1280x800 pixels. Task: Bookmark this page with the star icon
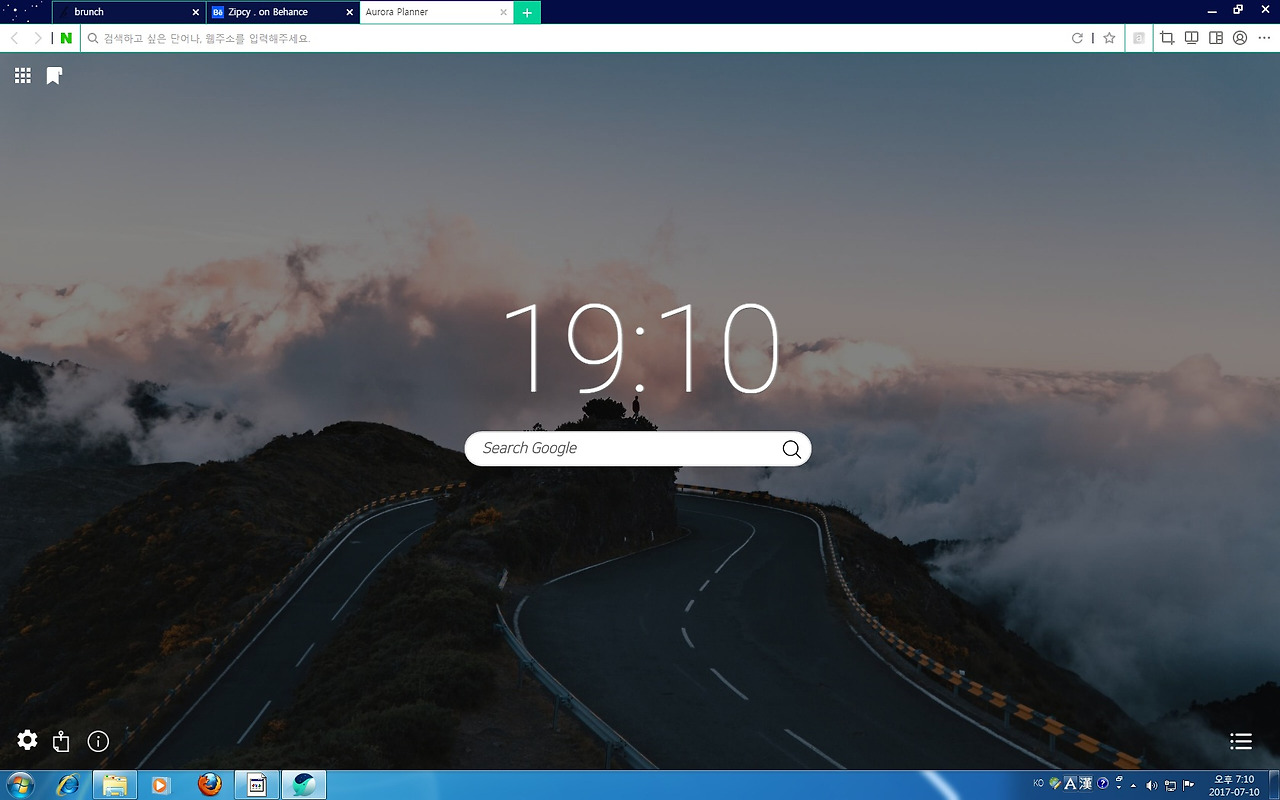(1109, 38)
